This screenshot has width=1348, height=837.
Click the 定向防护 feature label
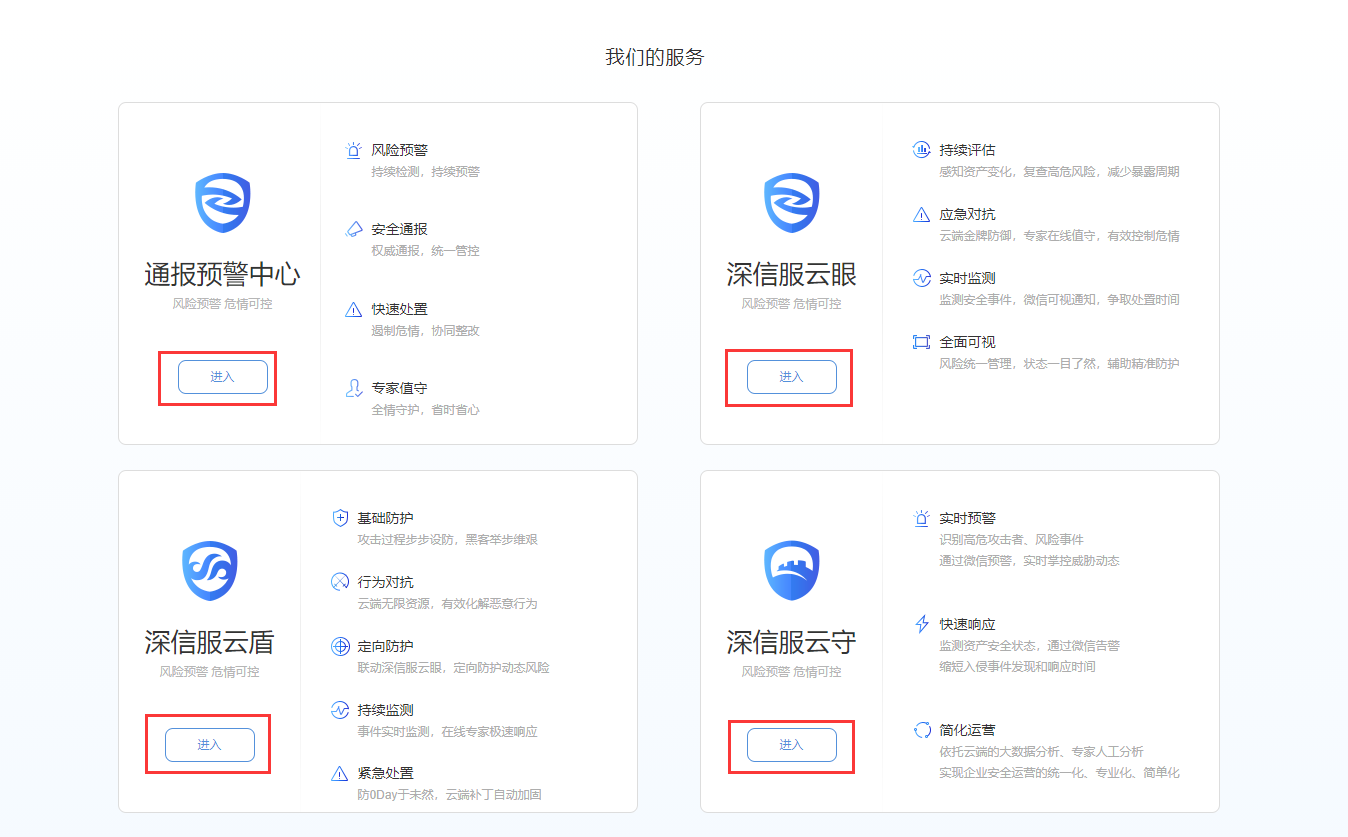pyautogui.click(x=385, y=646)
